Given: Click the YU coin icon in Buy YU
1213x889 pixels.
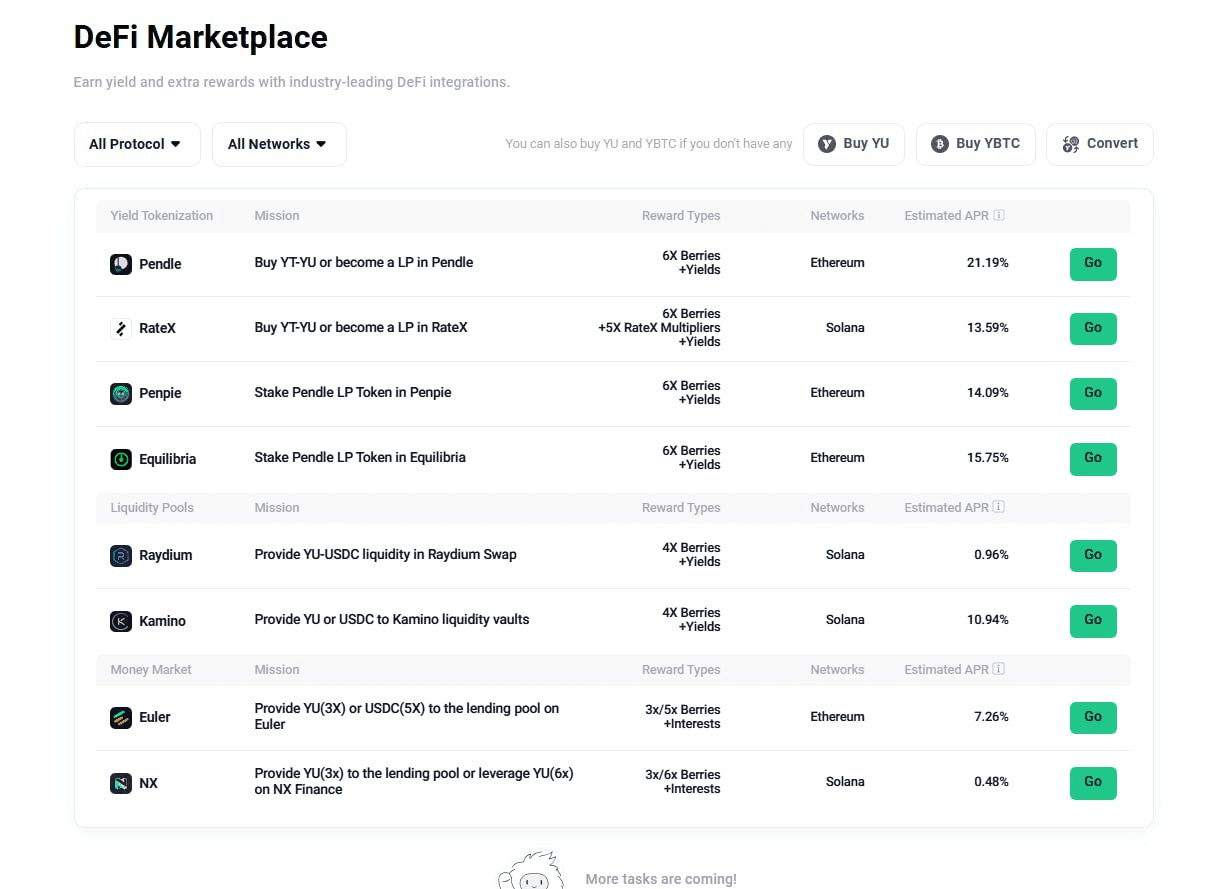Looking at the screenshot, I should [x=827, y=144].
